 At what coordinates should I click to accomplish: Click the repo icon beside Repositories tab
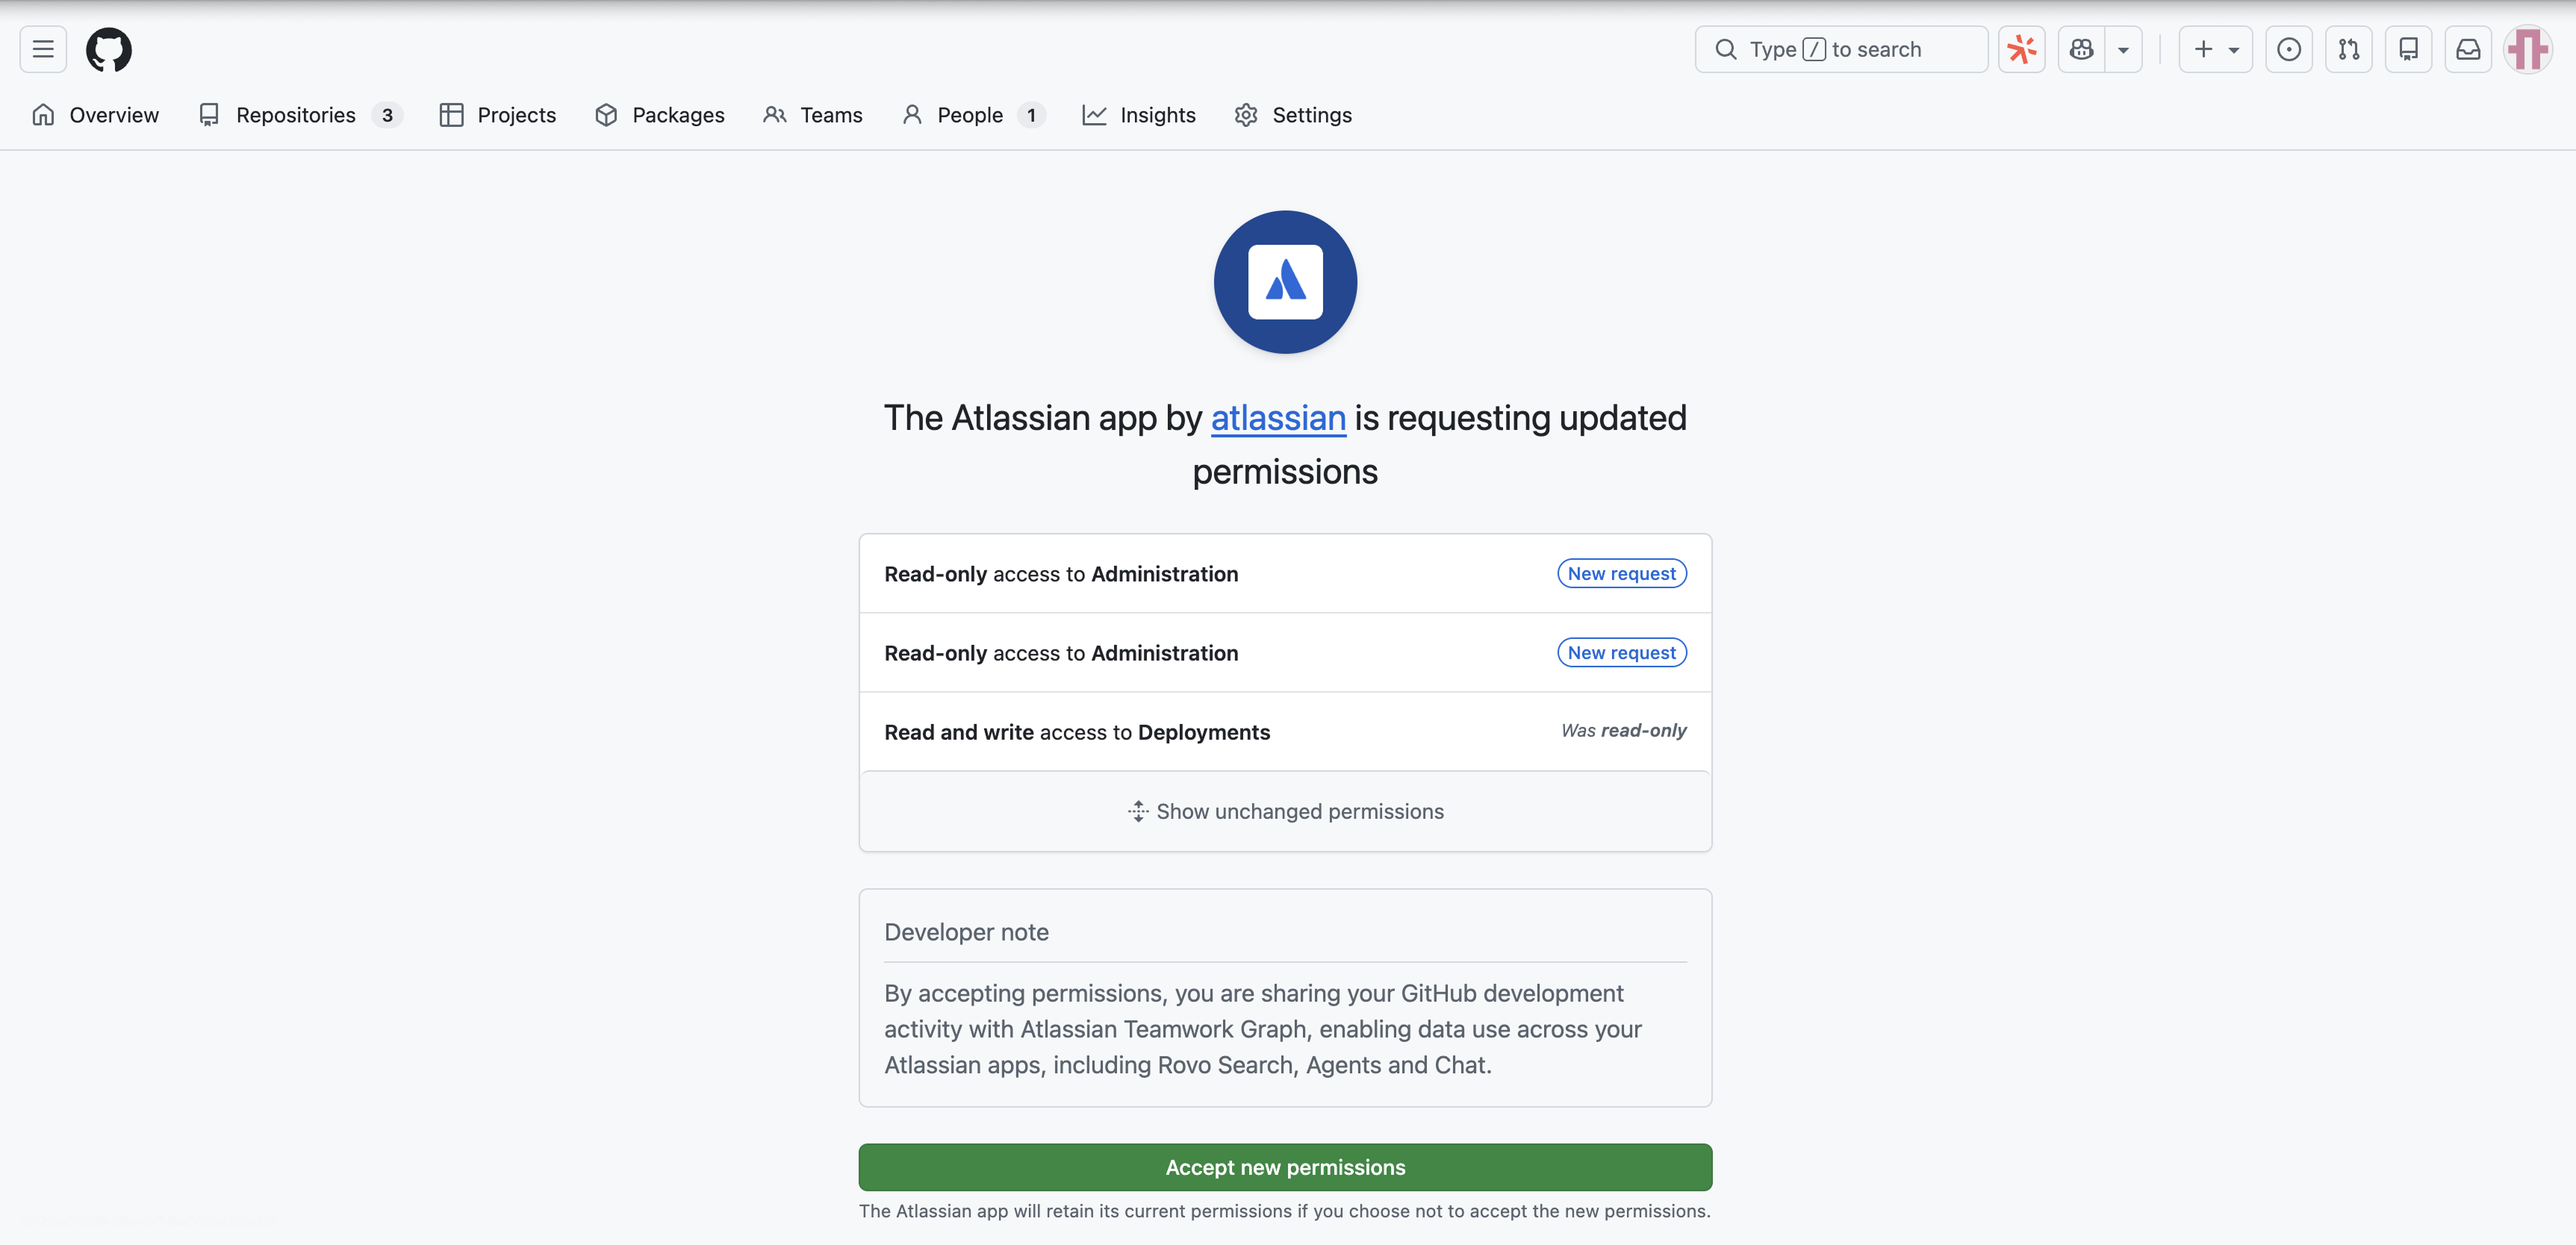point(209,115)
